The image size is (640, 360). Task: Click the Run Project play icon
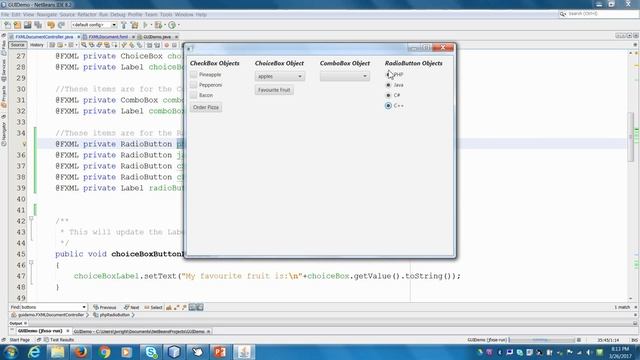[x=145, y=25]
